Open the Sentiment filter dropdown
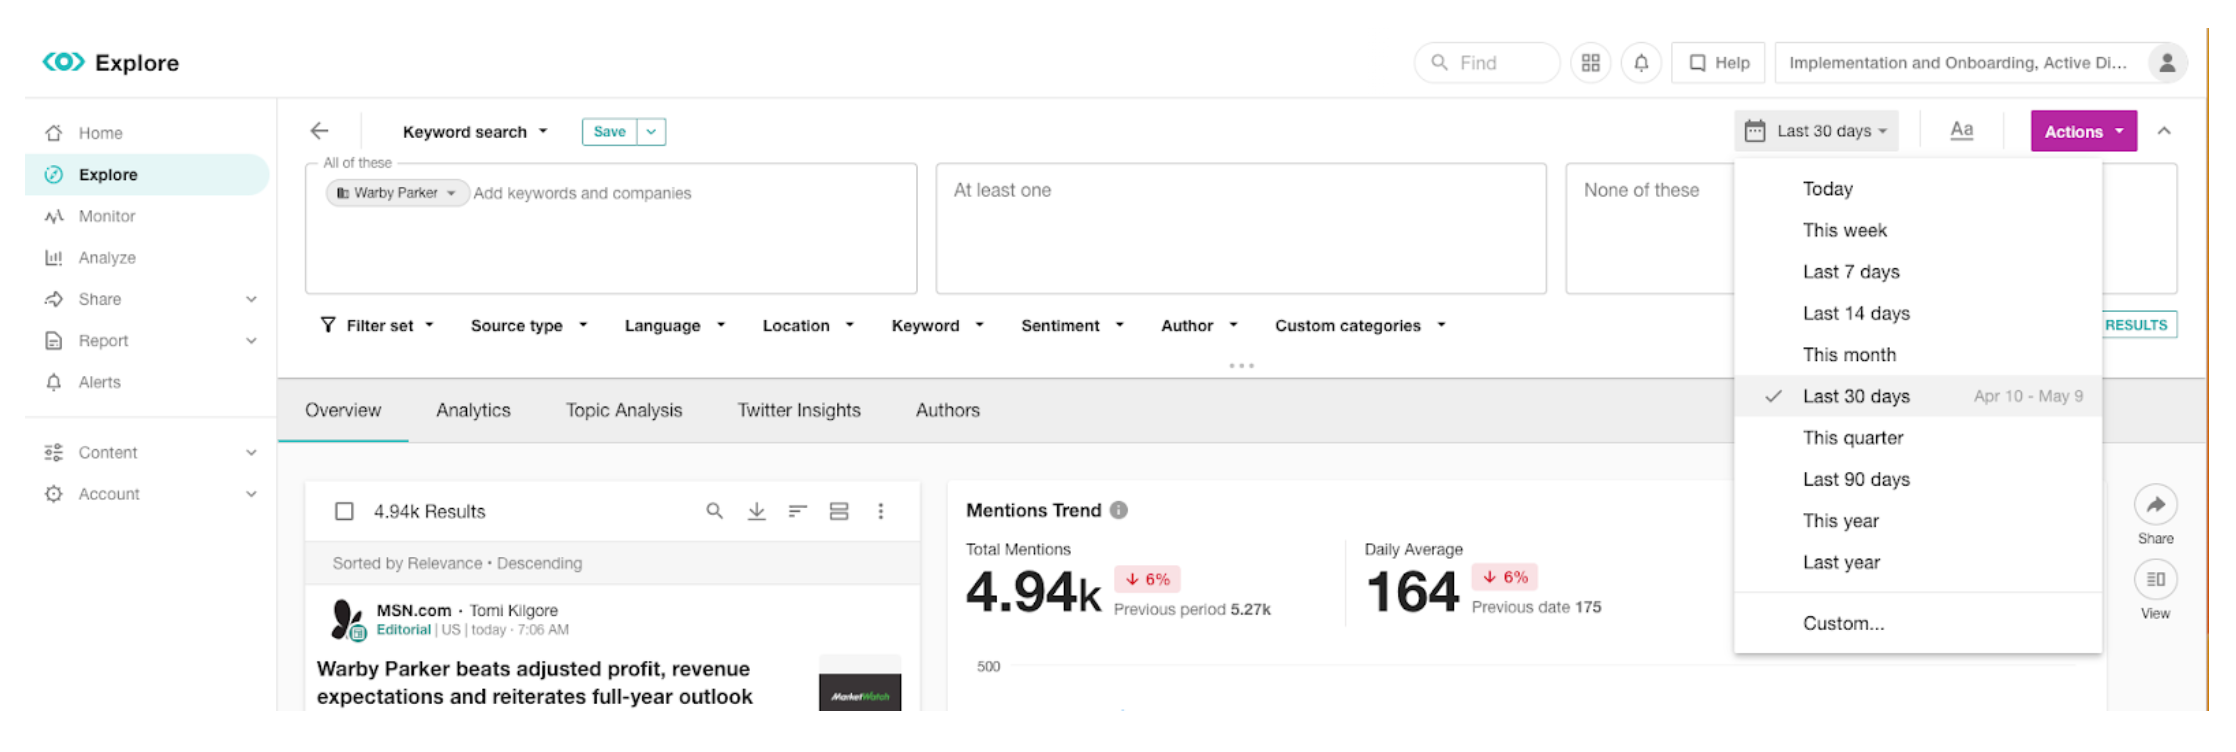This screenshot has height=752, width=2236. tap(1072, 325)
